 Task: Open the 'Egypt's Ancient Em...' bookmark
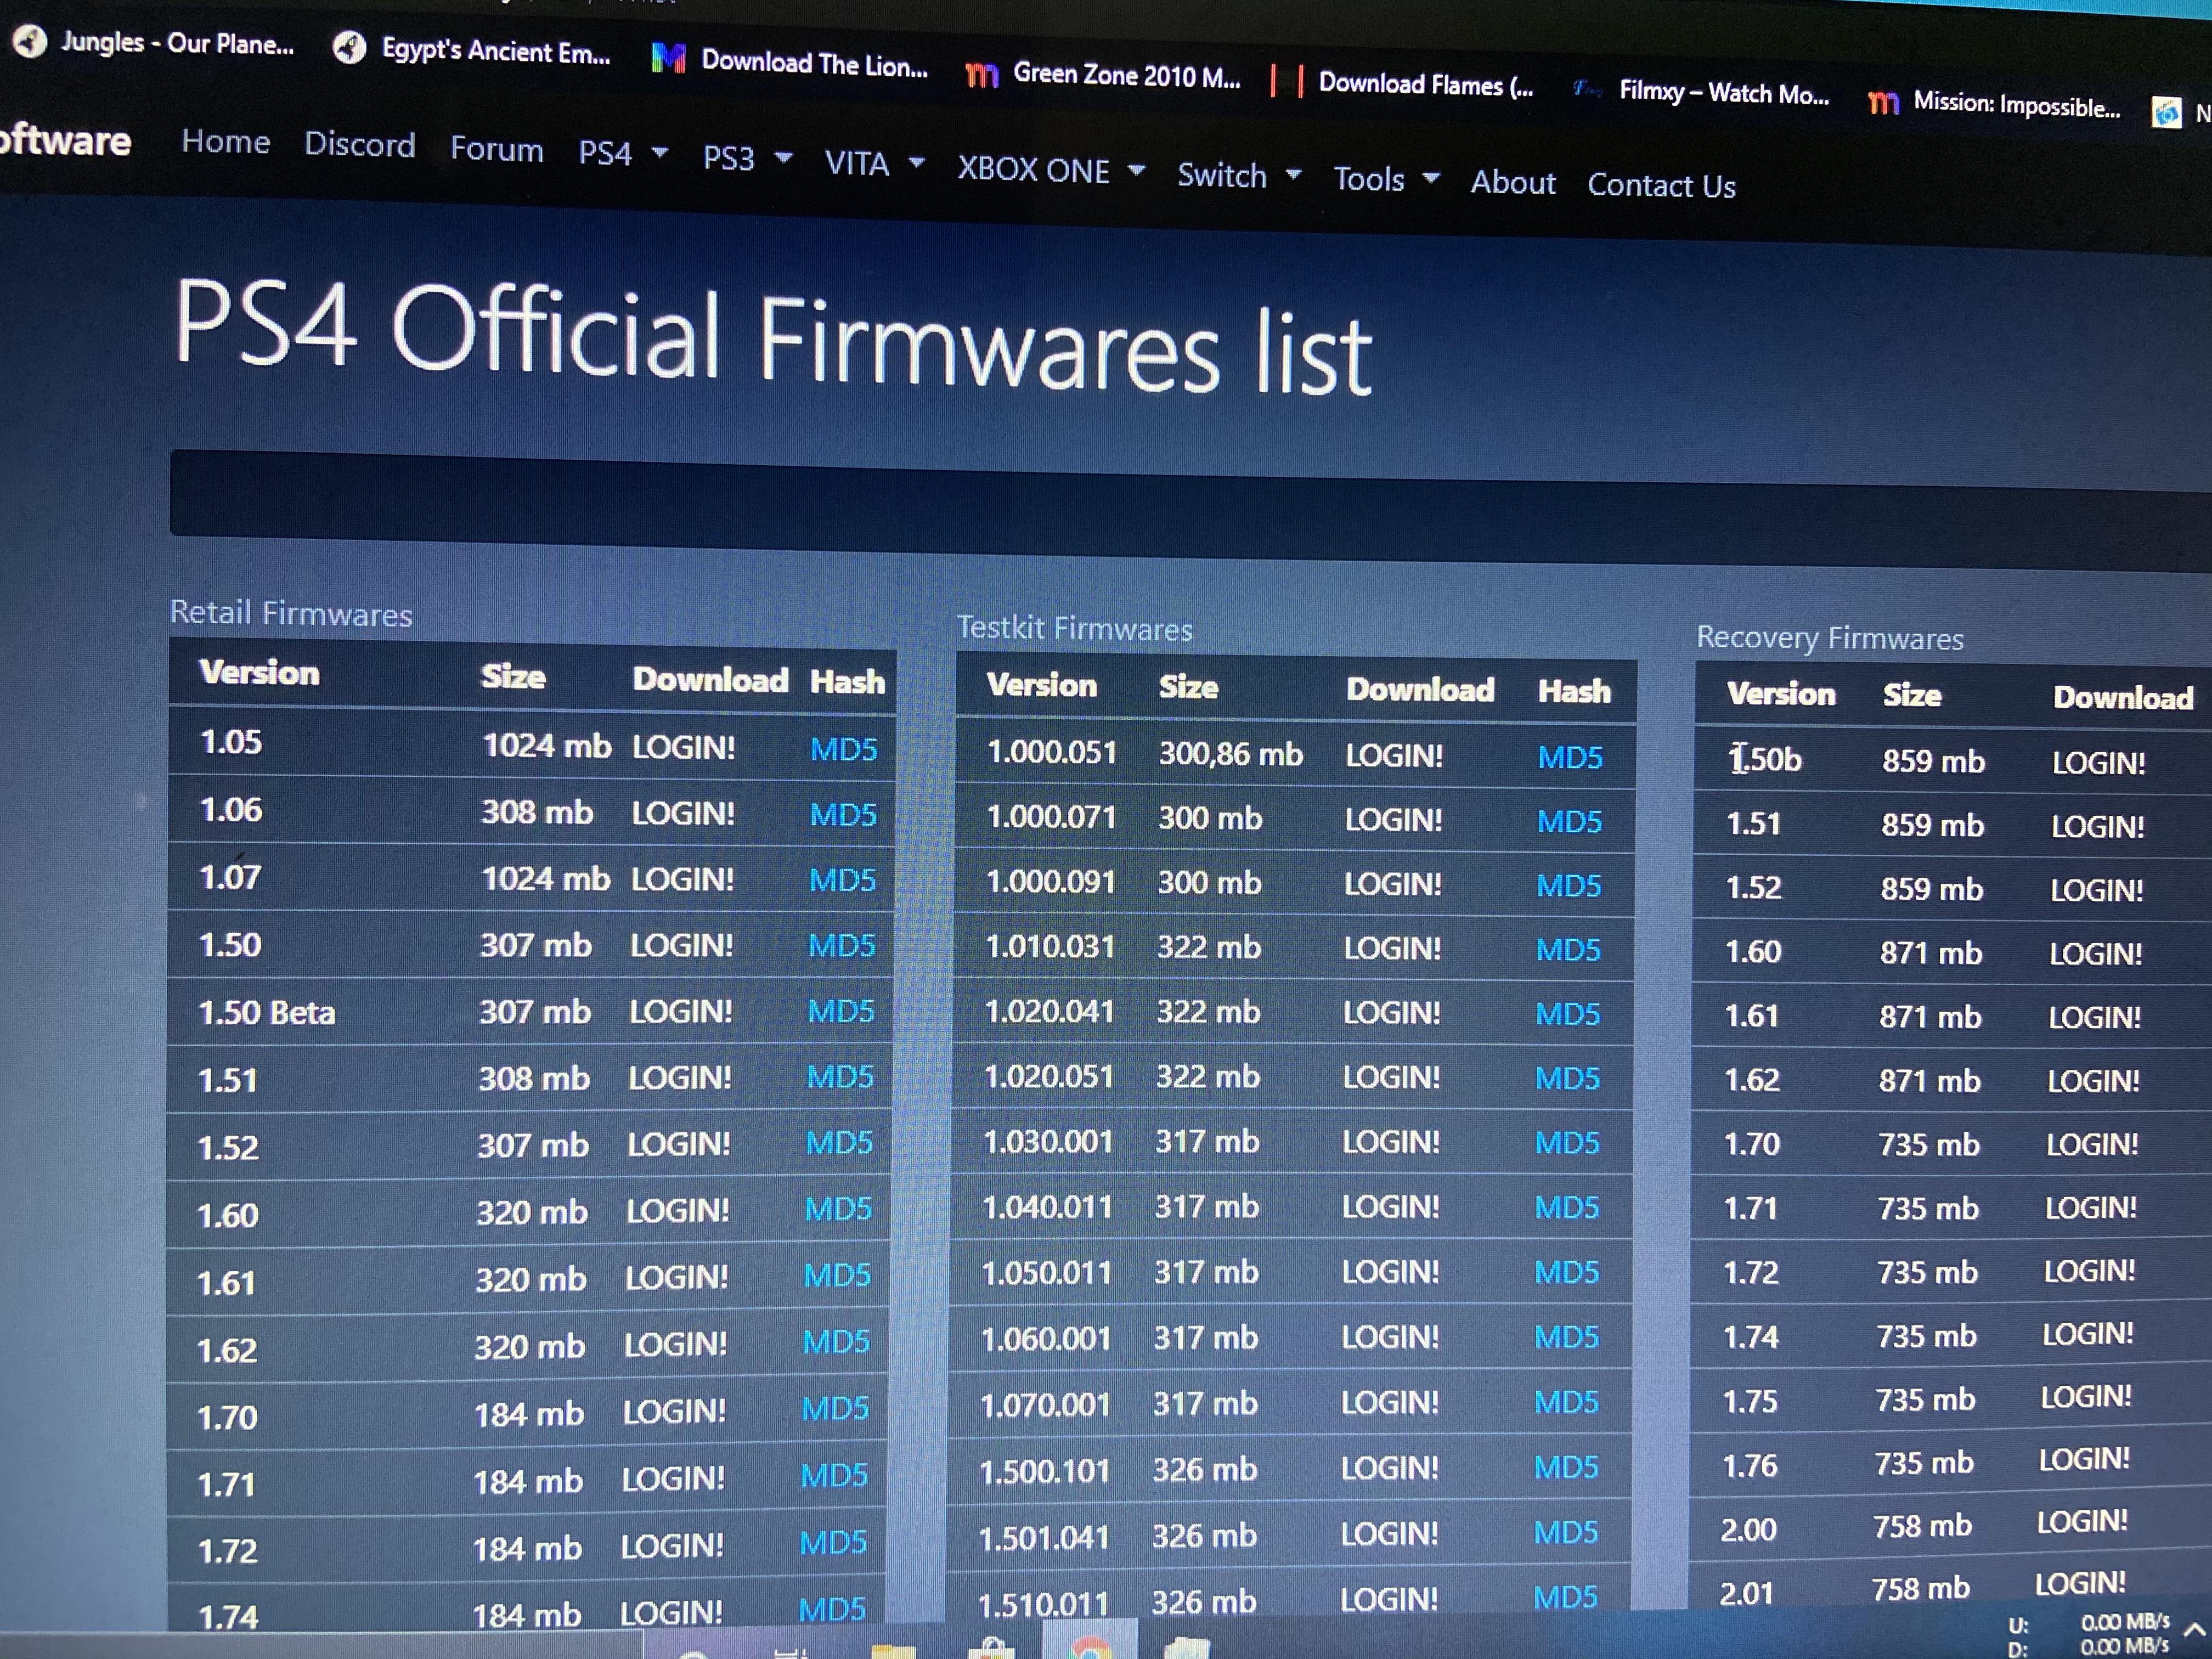(x=472, y=50)
